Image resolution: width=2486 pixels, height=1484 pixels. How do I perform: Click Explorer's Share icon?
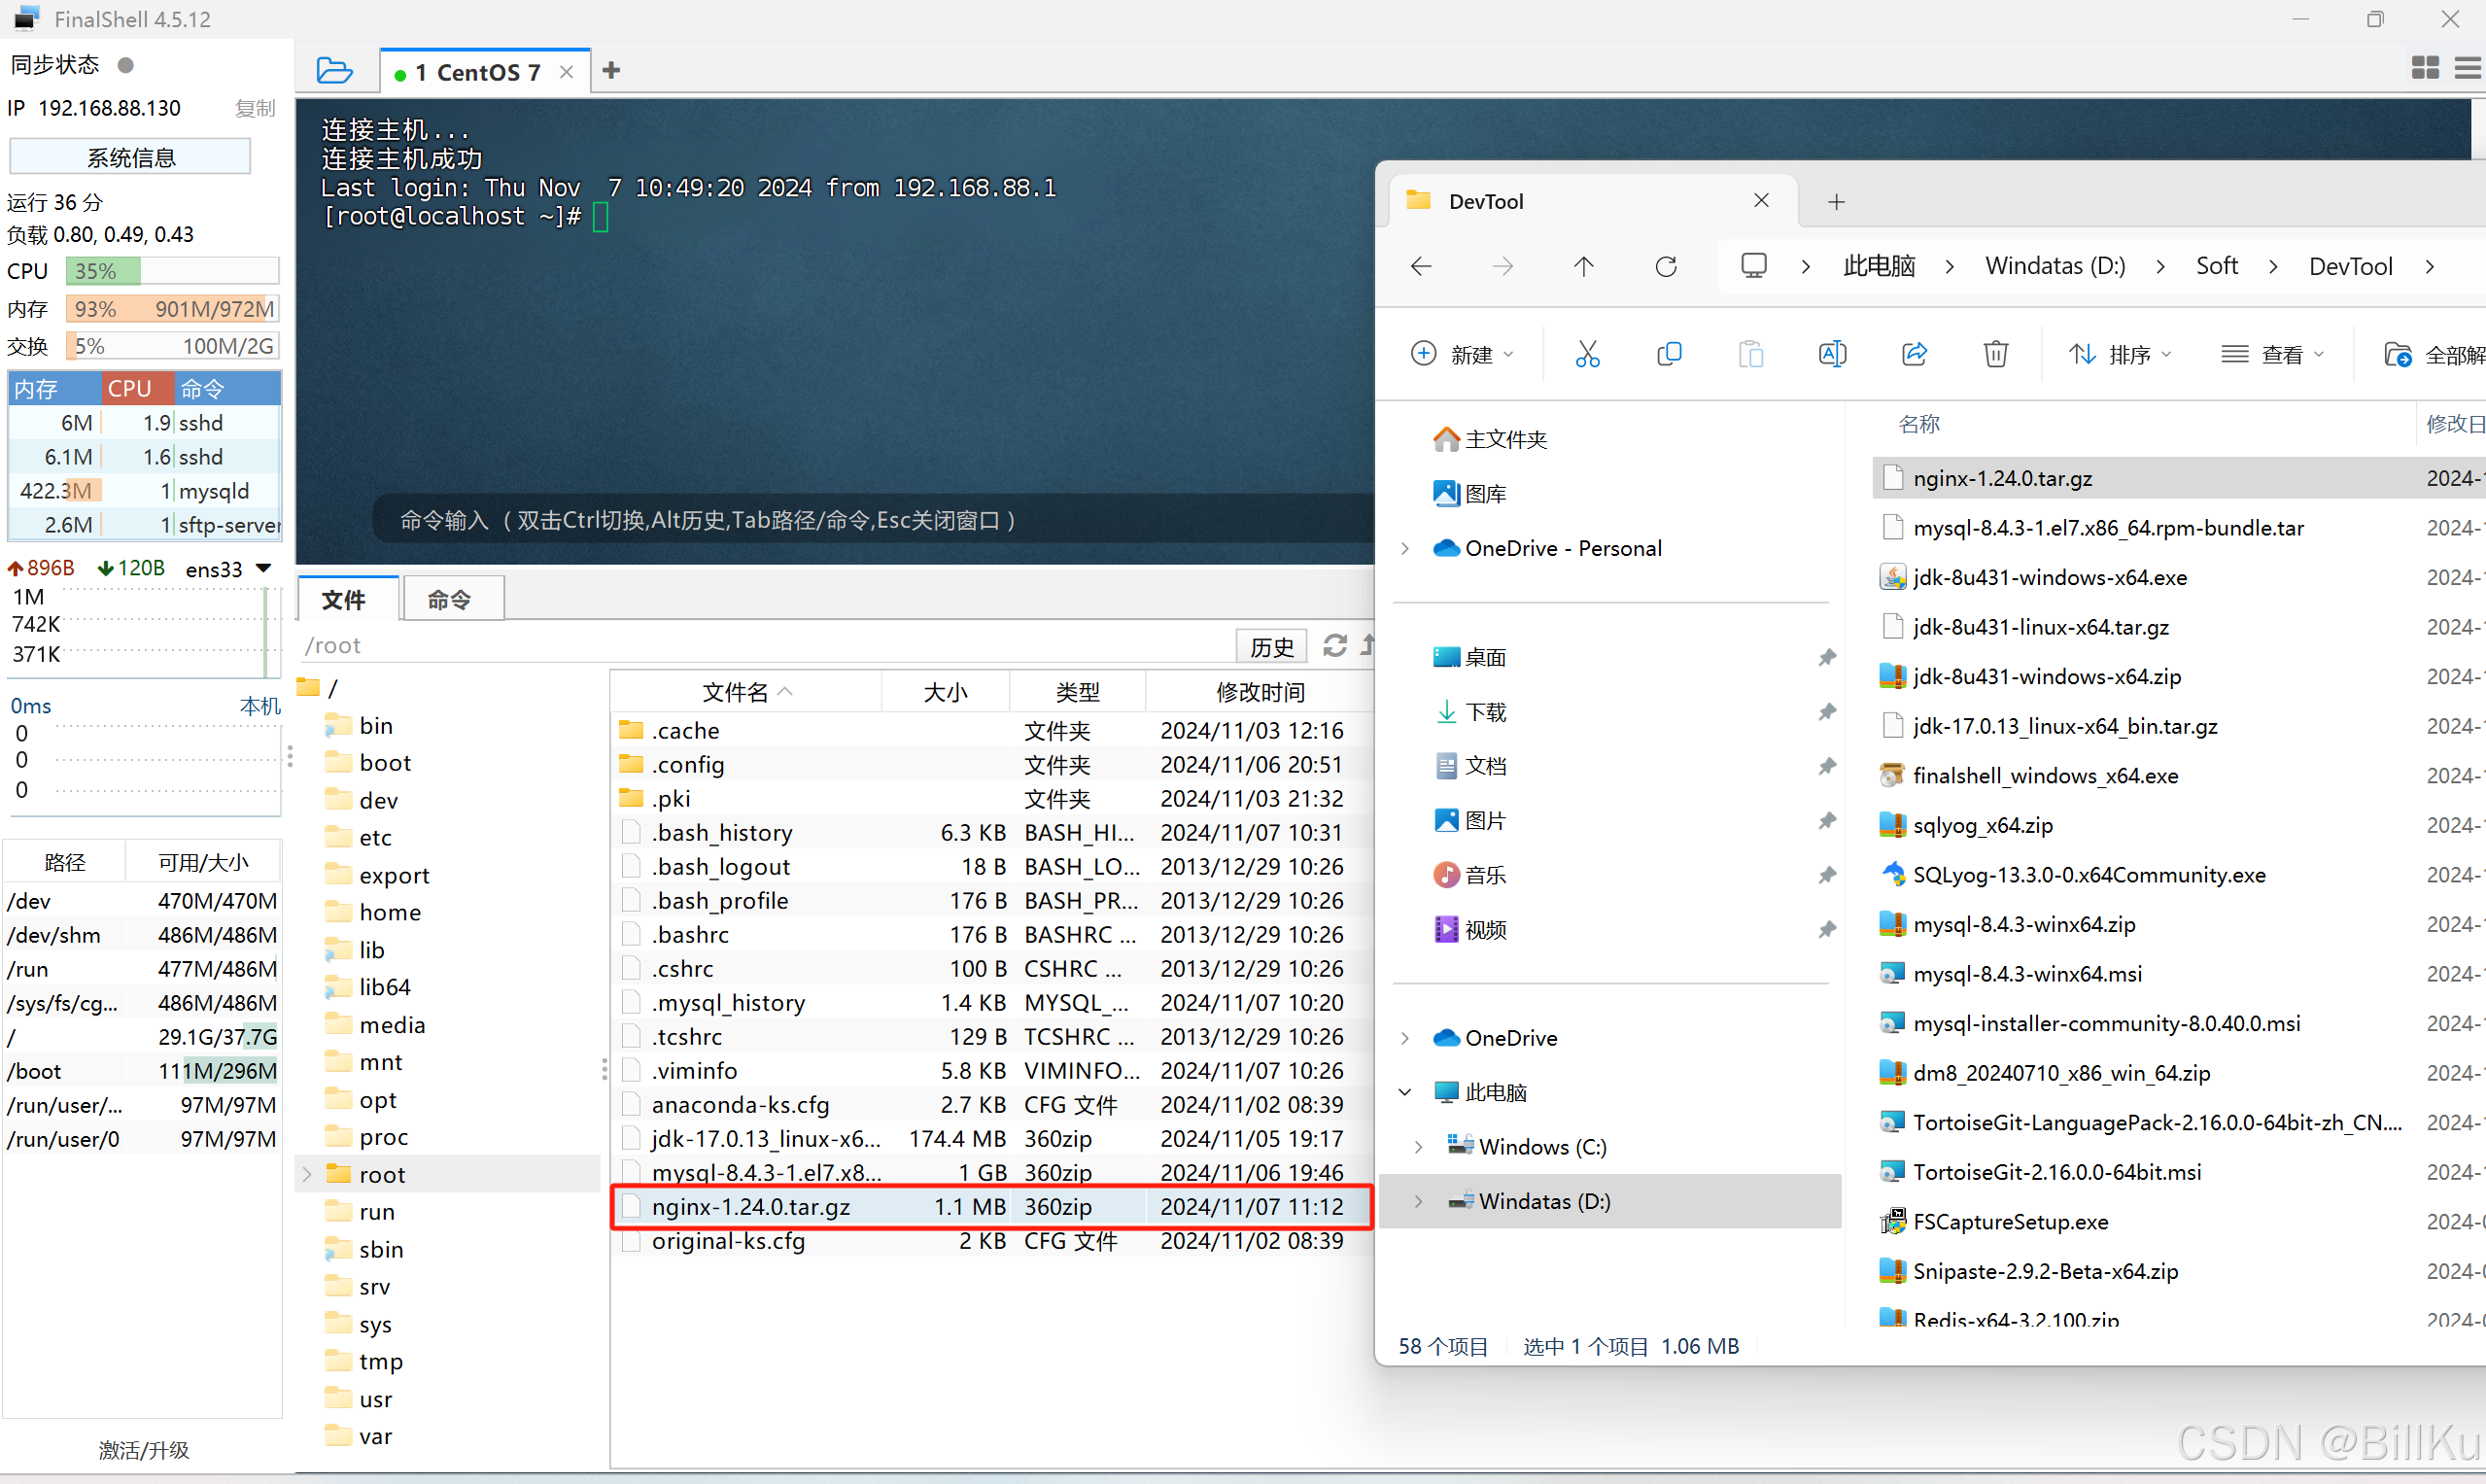[1914, 354]
